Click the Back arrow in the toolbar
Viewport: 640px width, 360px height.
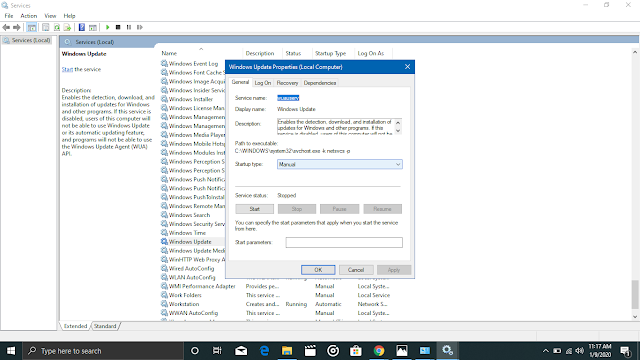tap(6, 27)
